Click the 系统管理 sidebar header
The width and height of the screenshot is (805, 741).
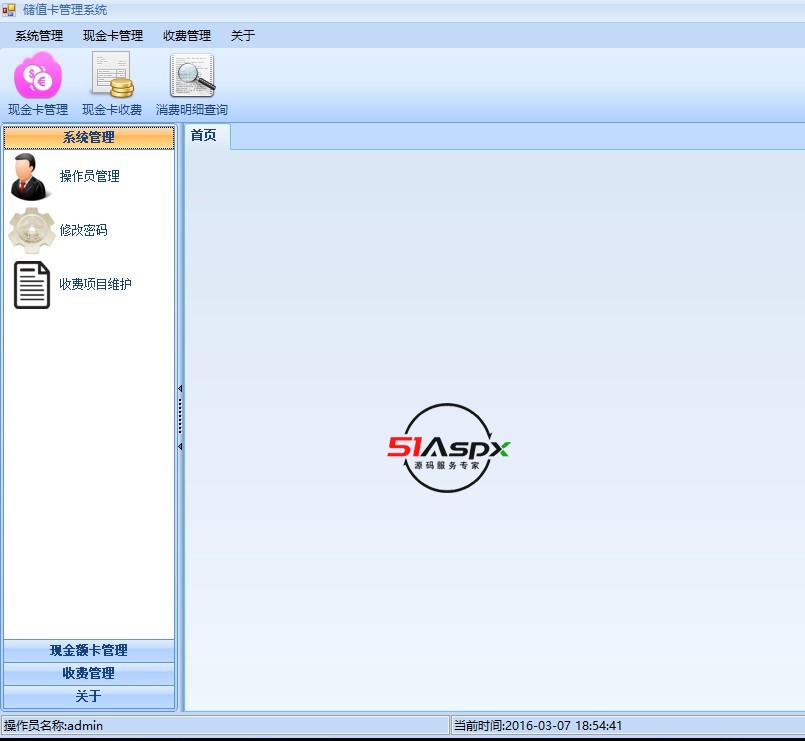pyautogui.click(x=89, y=138)
